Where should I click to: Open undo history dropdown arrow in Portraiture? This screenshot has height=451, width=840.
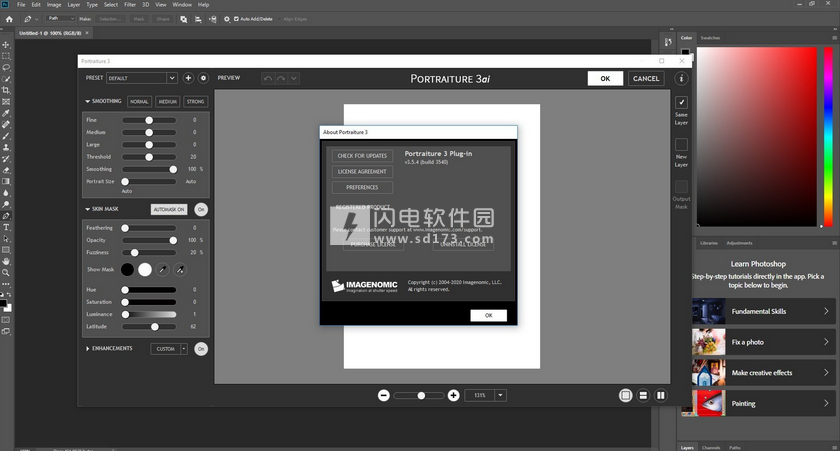[x=294, y=78]
